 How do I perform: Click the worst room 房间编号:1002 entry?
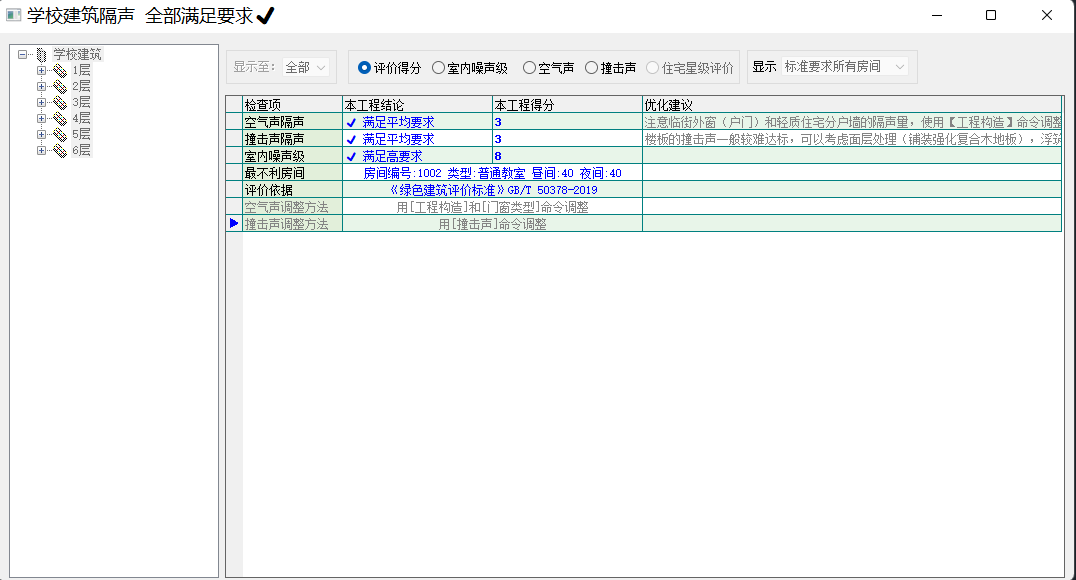(x=491, y=173)
